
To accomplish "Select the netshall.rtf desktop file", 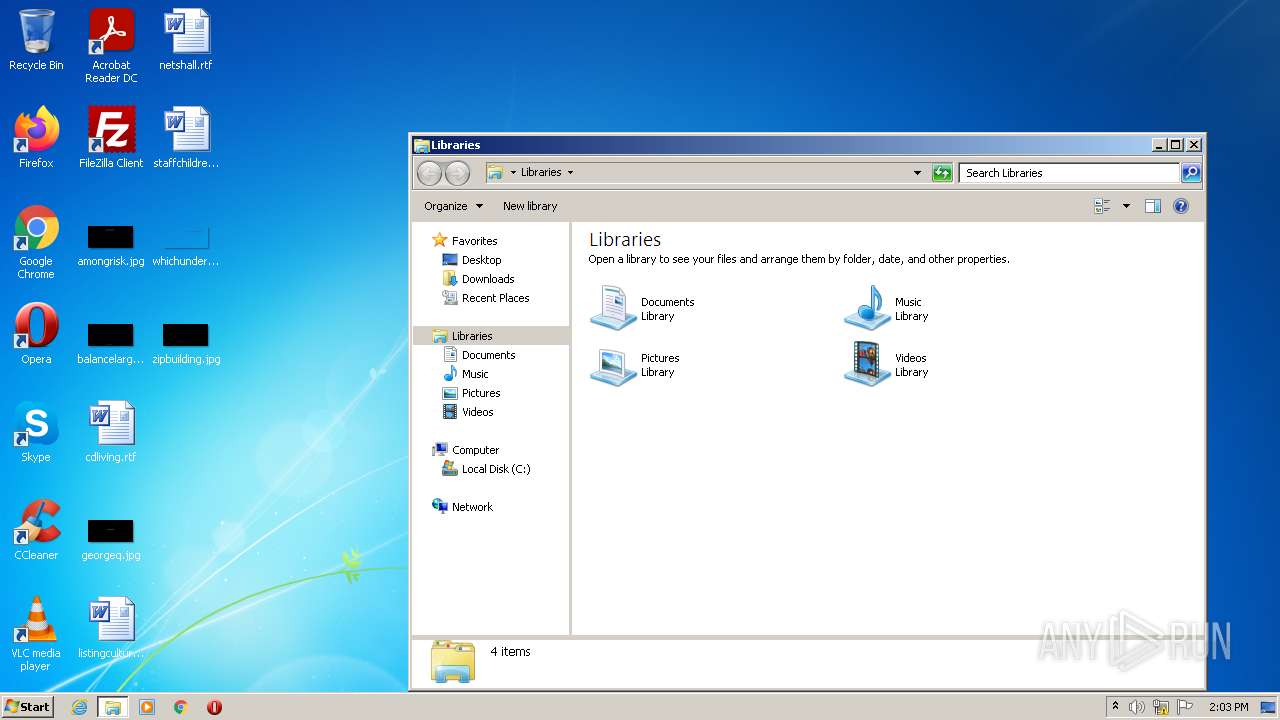I will pos(186,40).
